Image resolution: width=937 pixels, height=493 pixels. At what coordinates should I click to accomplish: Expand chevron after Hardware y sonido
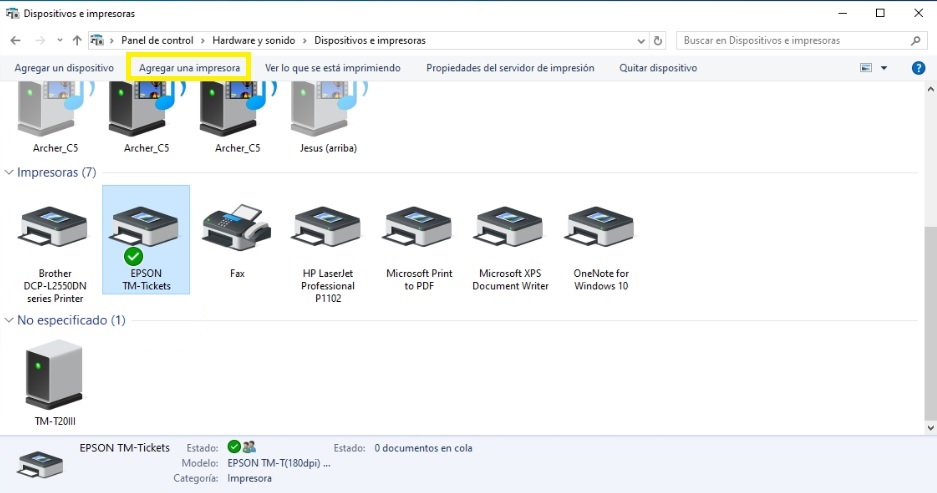[305, 41]
